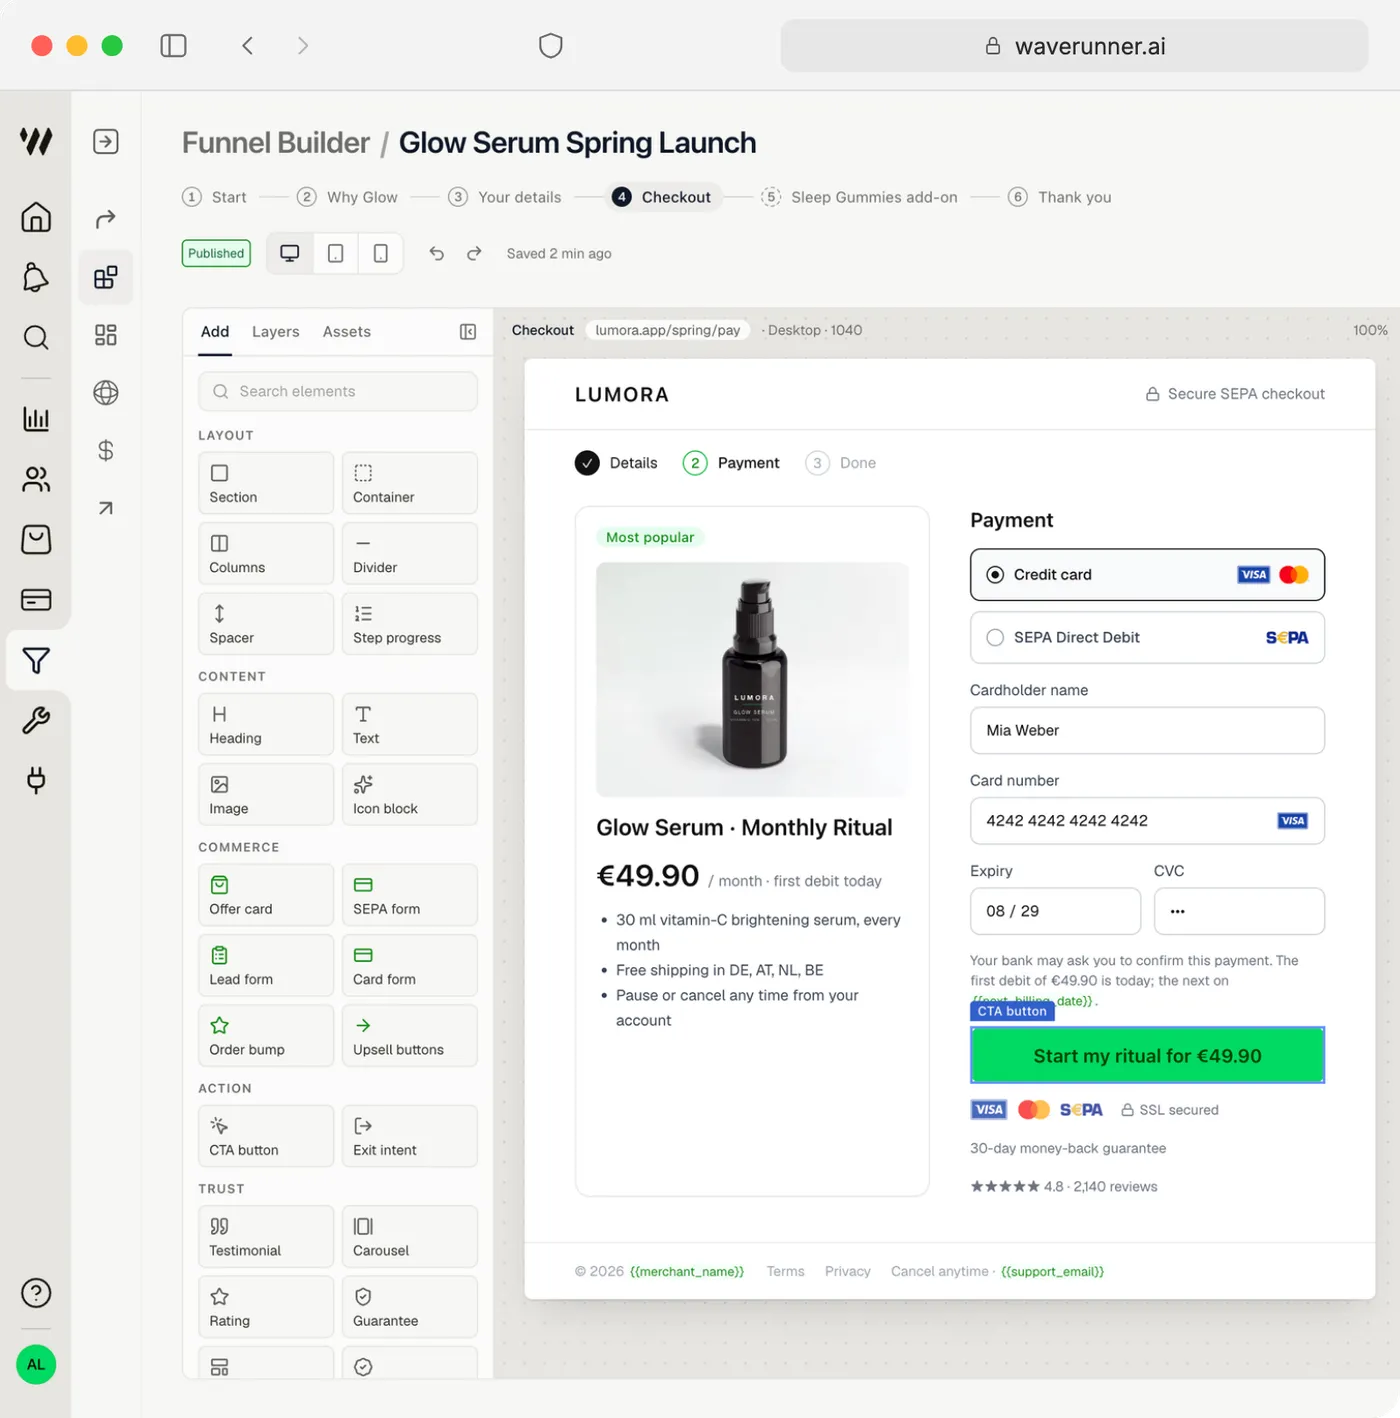Open the wrench tools icon
Screen dimensions: 1400x1418
click(x=36, y=720)
